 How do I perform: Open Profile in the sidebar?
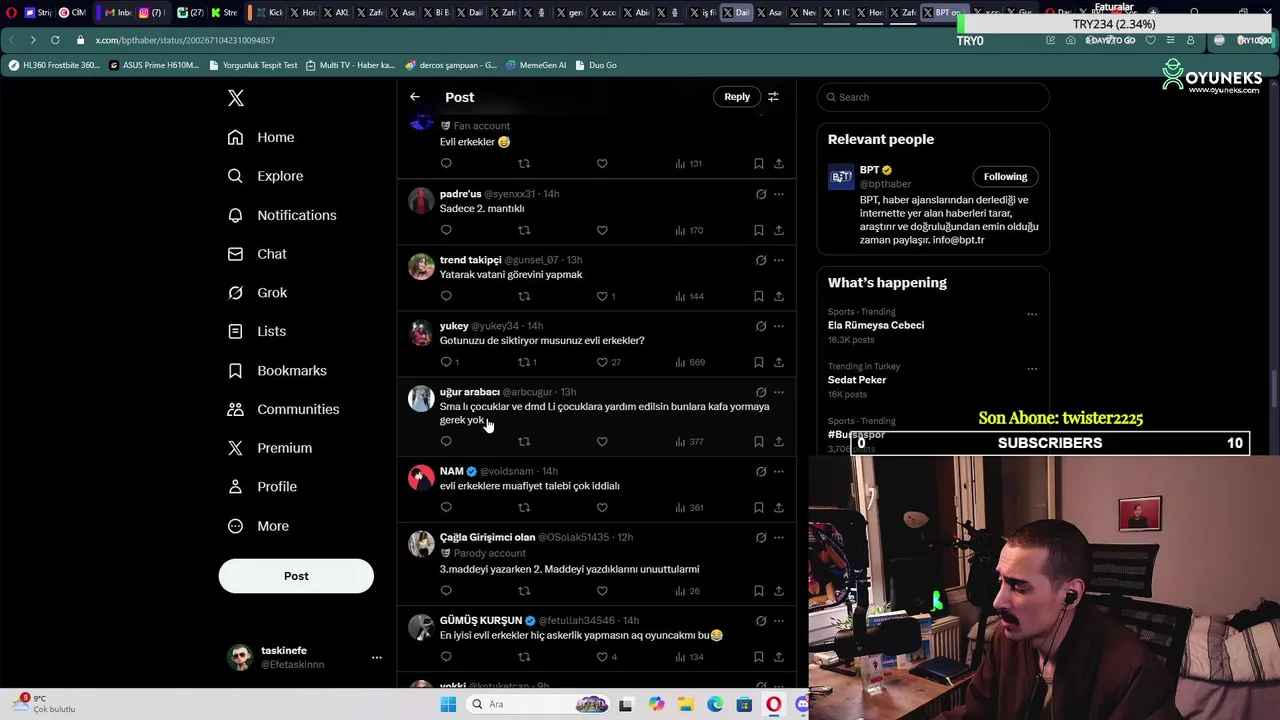[x=262, y=487]
